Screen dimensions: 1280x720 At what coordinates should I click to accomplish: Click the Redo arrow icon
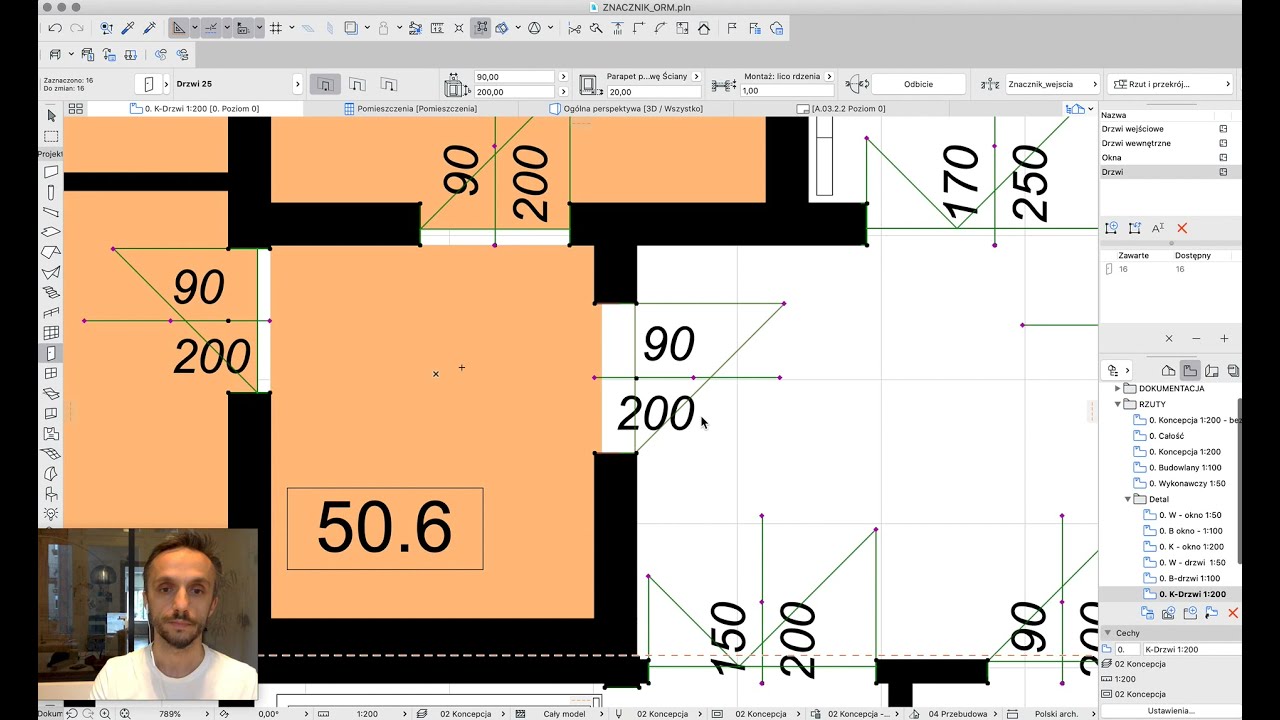[x=77, y=28]
